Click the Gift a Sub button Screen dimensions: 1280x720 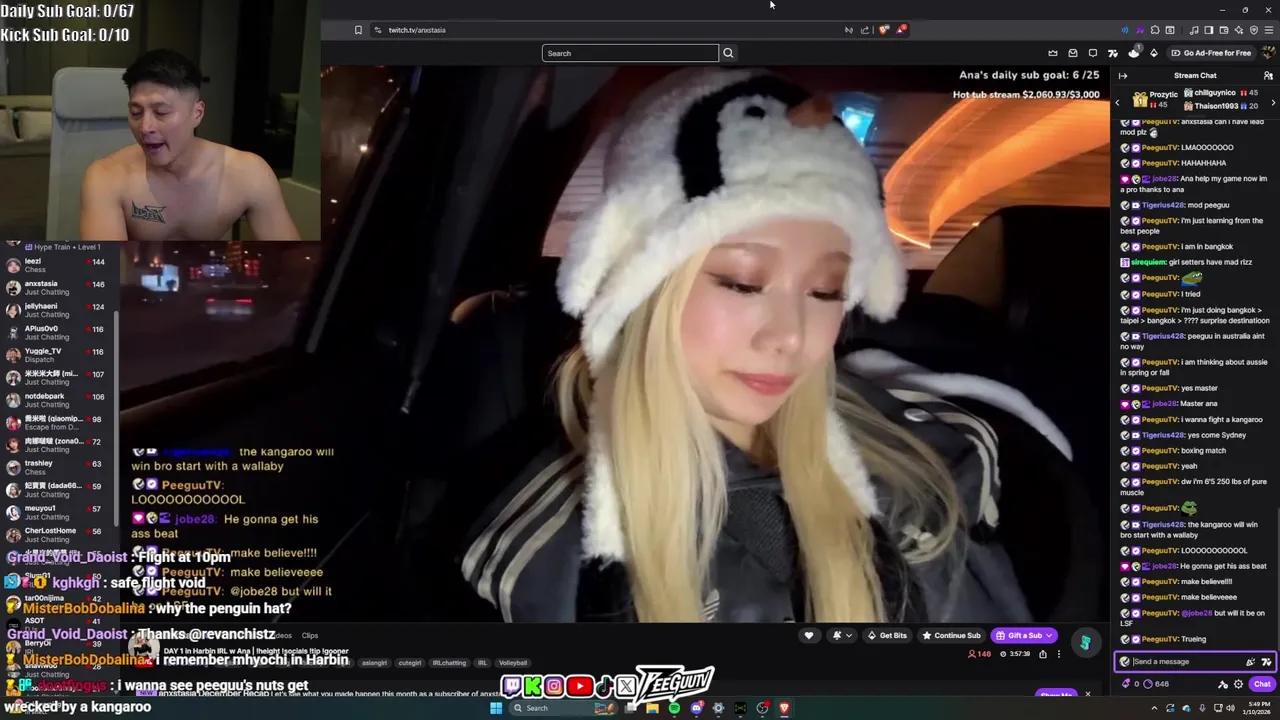(1025, 635)
